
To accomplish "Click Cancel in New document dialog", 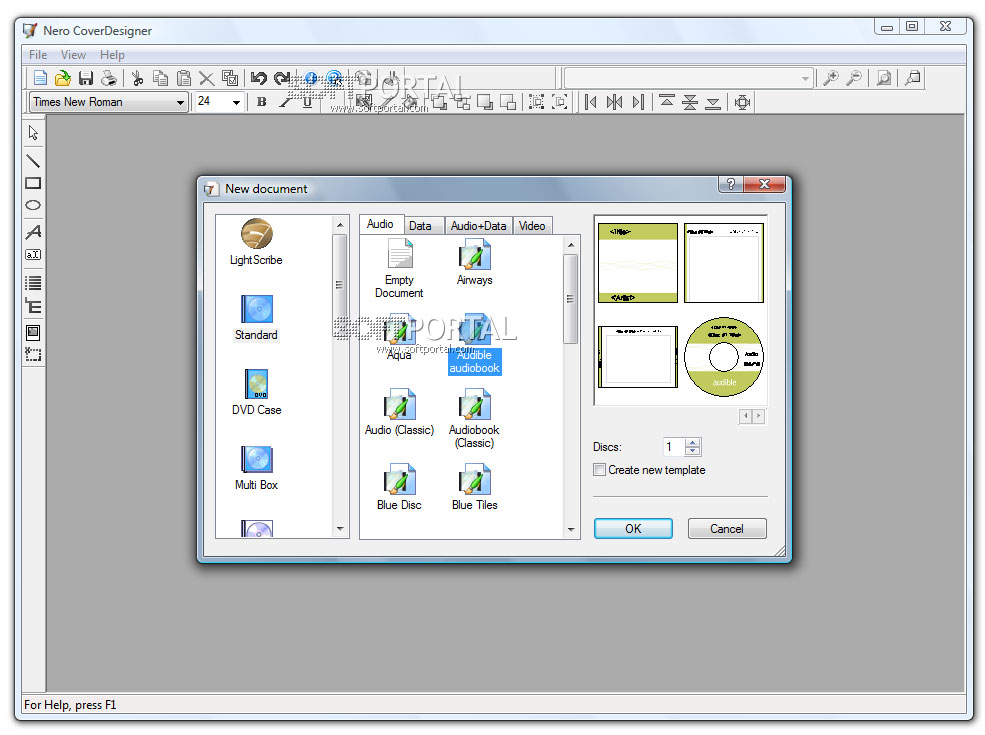I will point(727,529).
